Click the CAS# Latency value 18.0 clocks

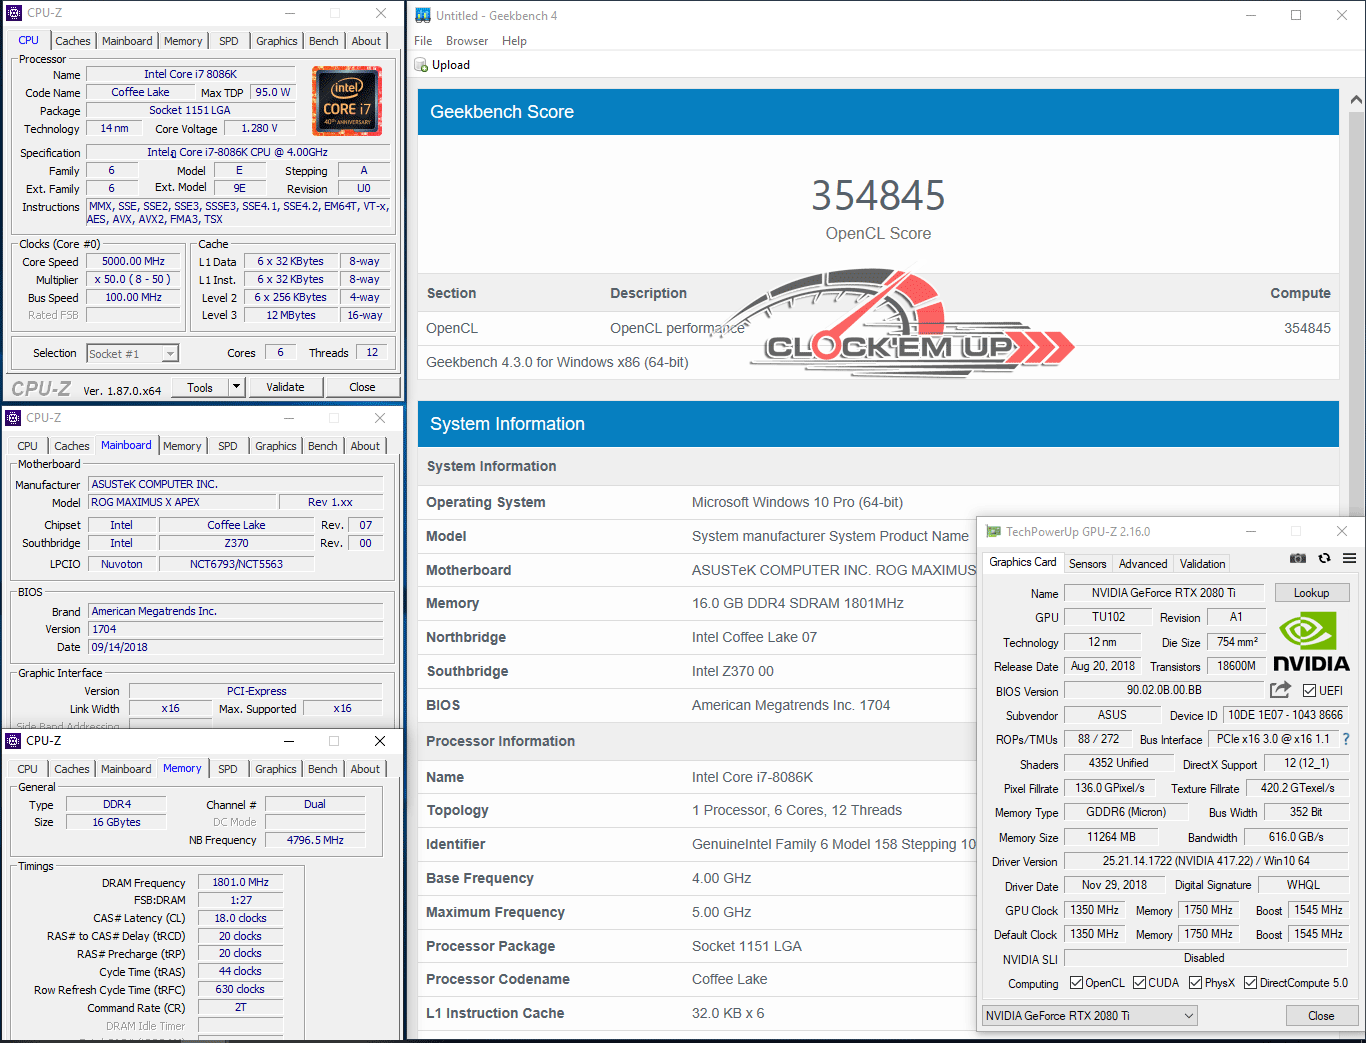coord(240,918)
